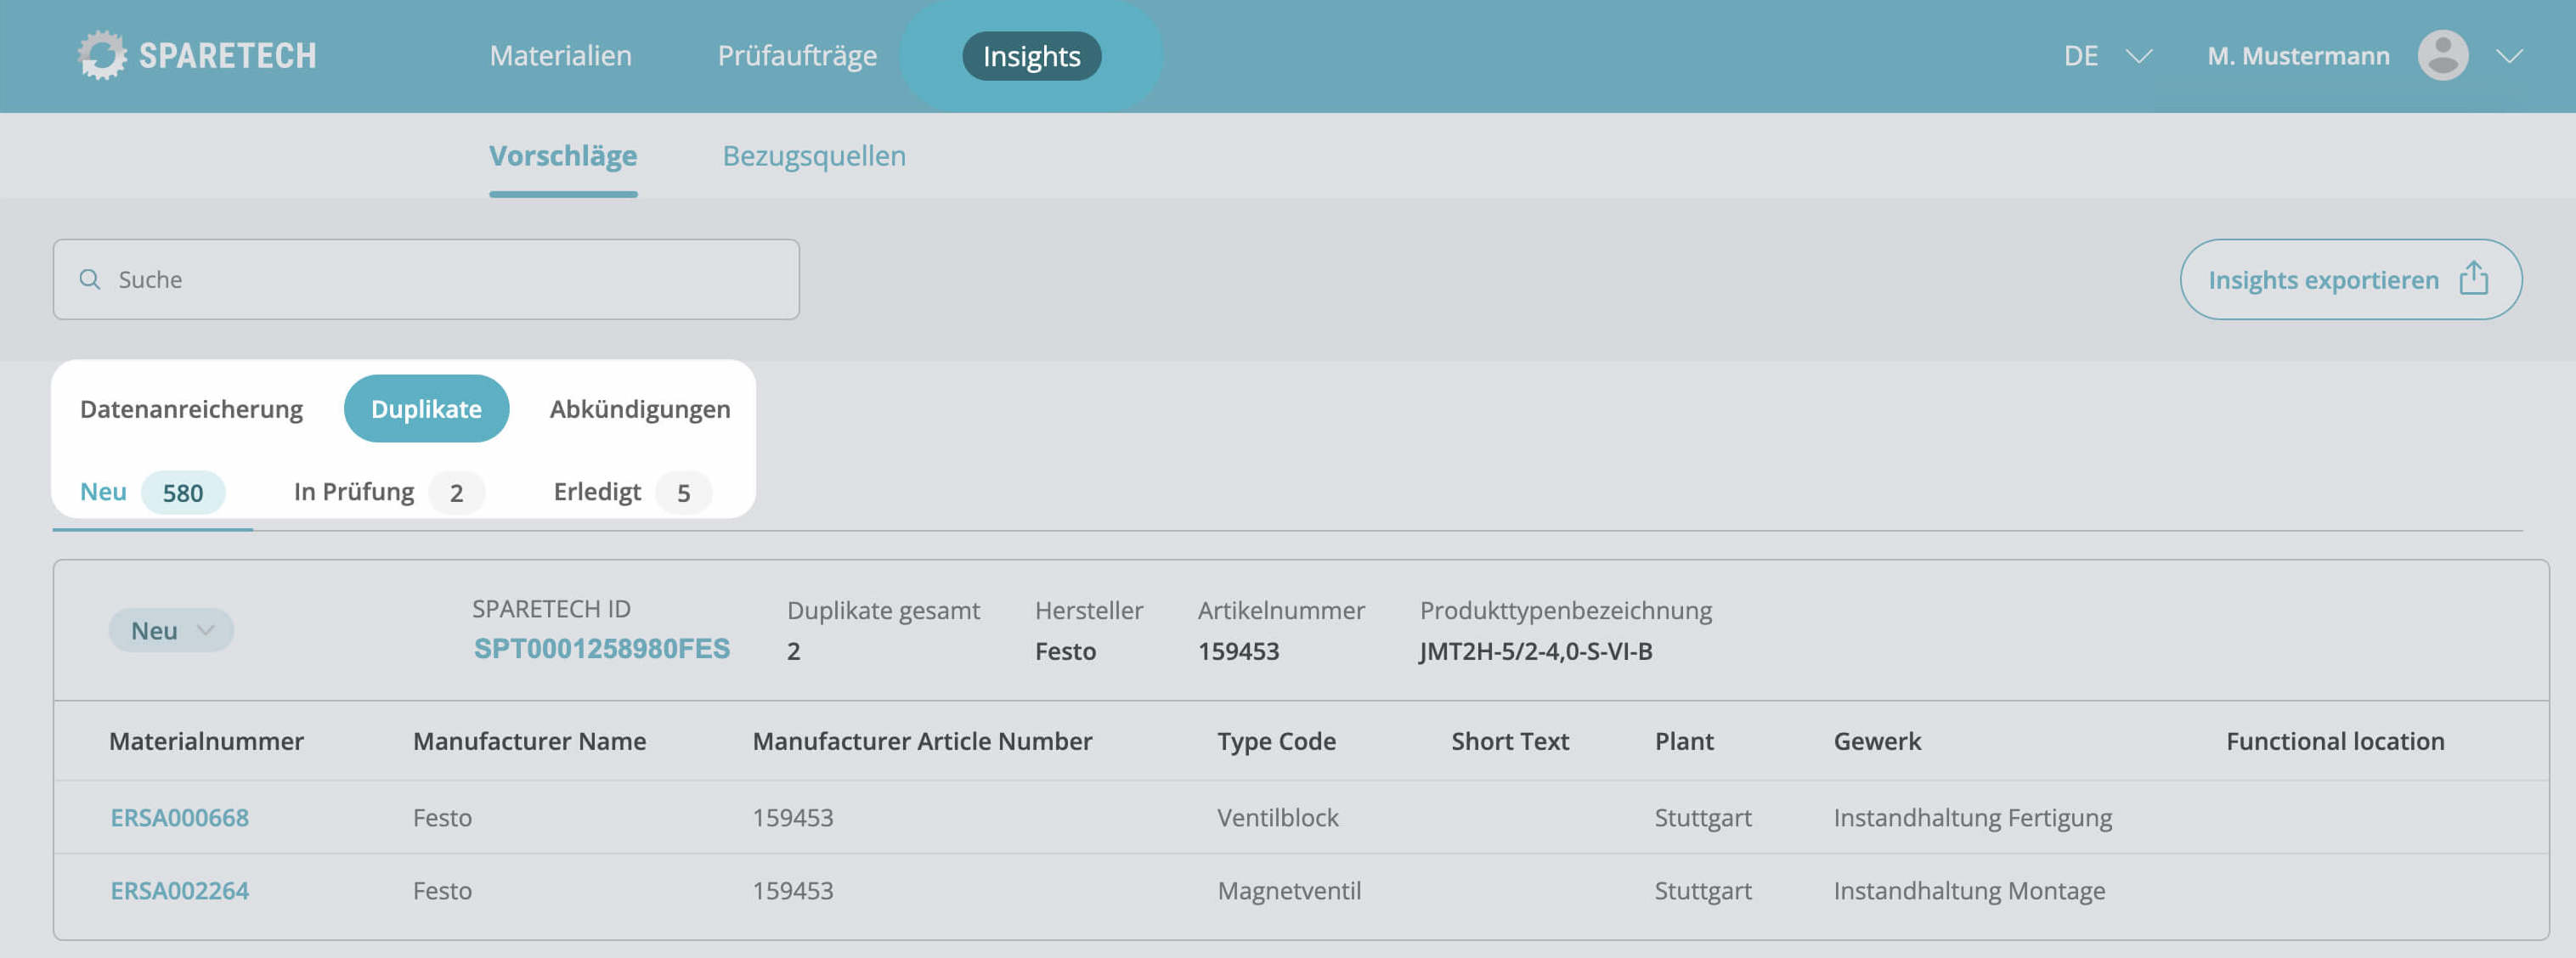The image size is (2576, 958).
Task: Click the Short Text column header
Action: tap(1510, 741)
